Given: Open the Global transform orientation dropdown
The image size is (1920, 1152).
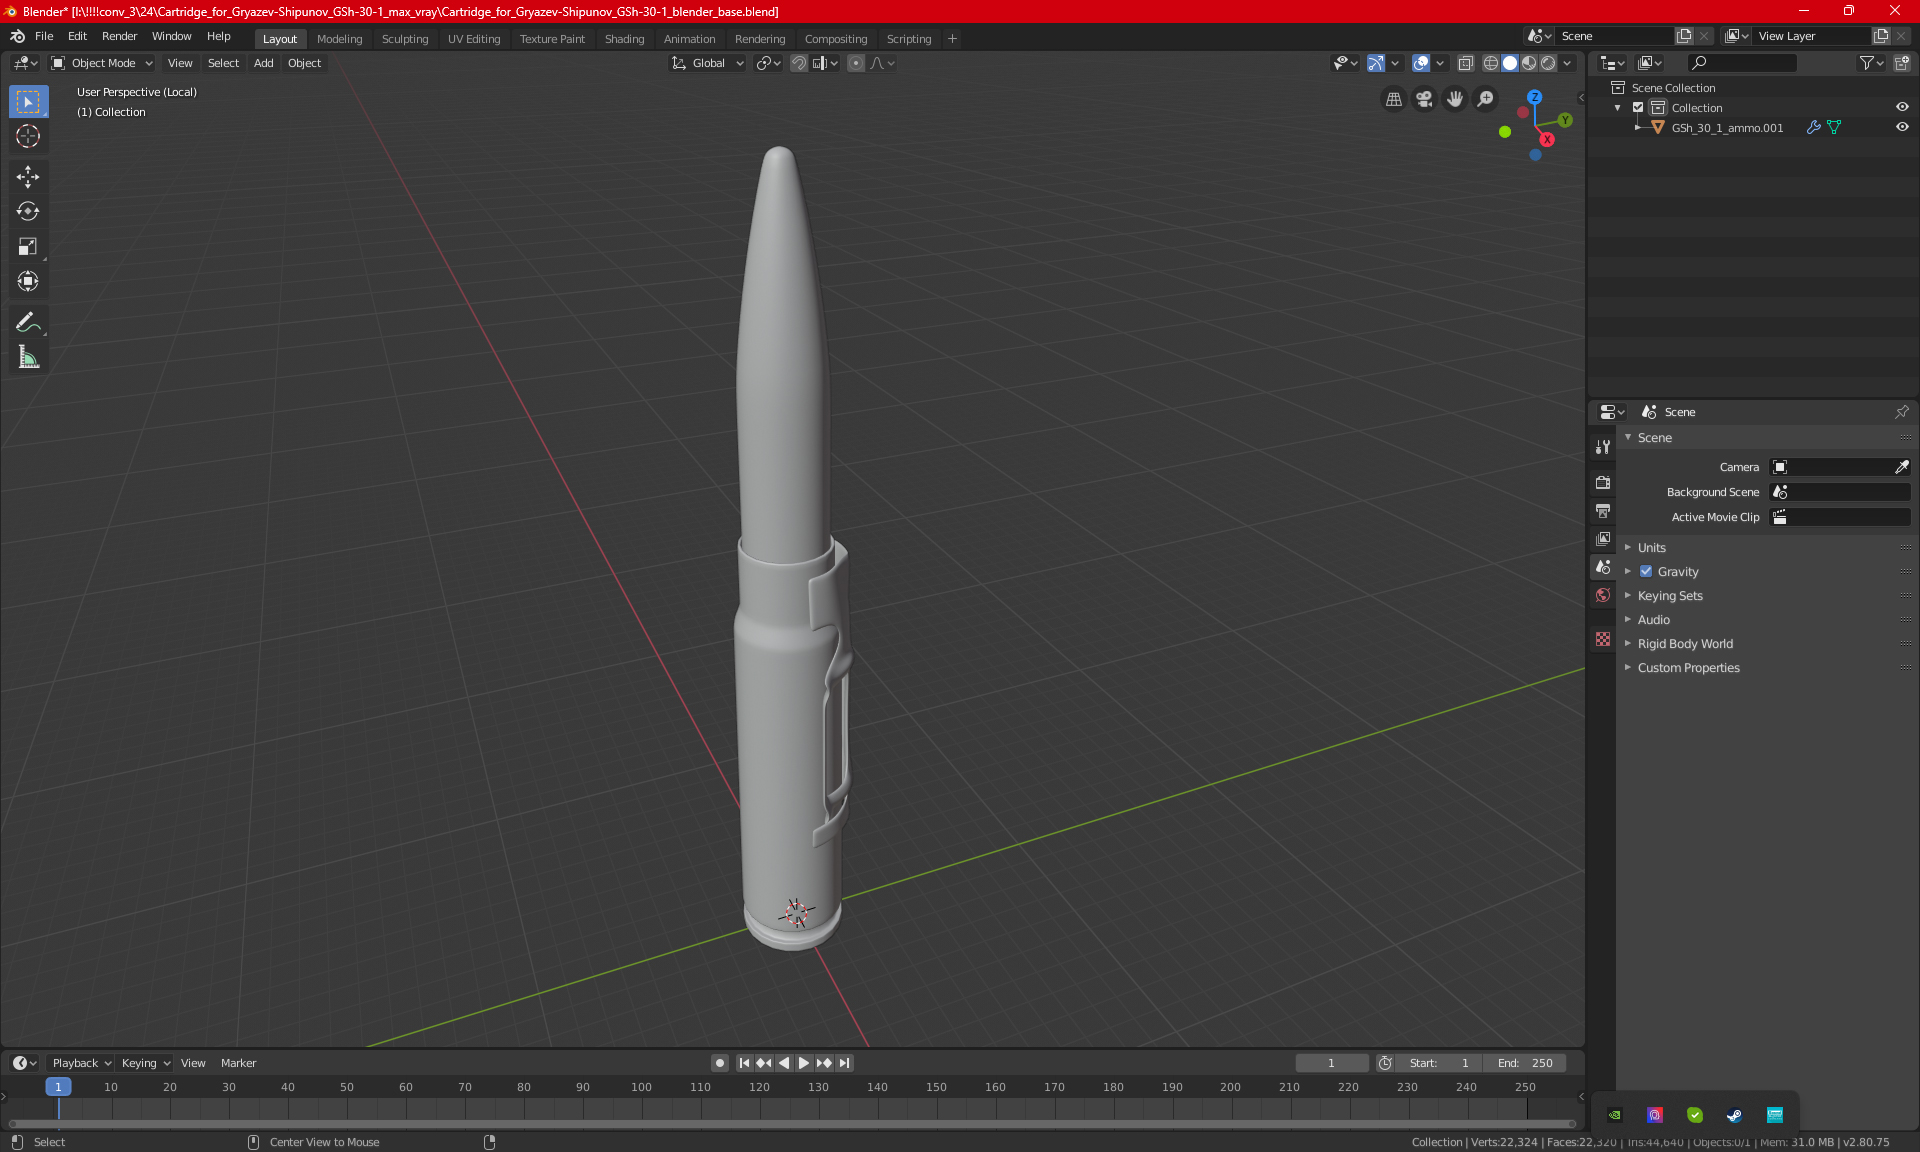Looking at the screenshot, I should (707, 63).
